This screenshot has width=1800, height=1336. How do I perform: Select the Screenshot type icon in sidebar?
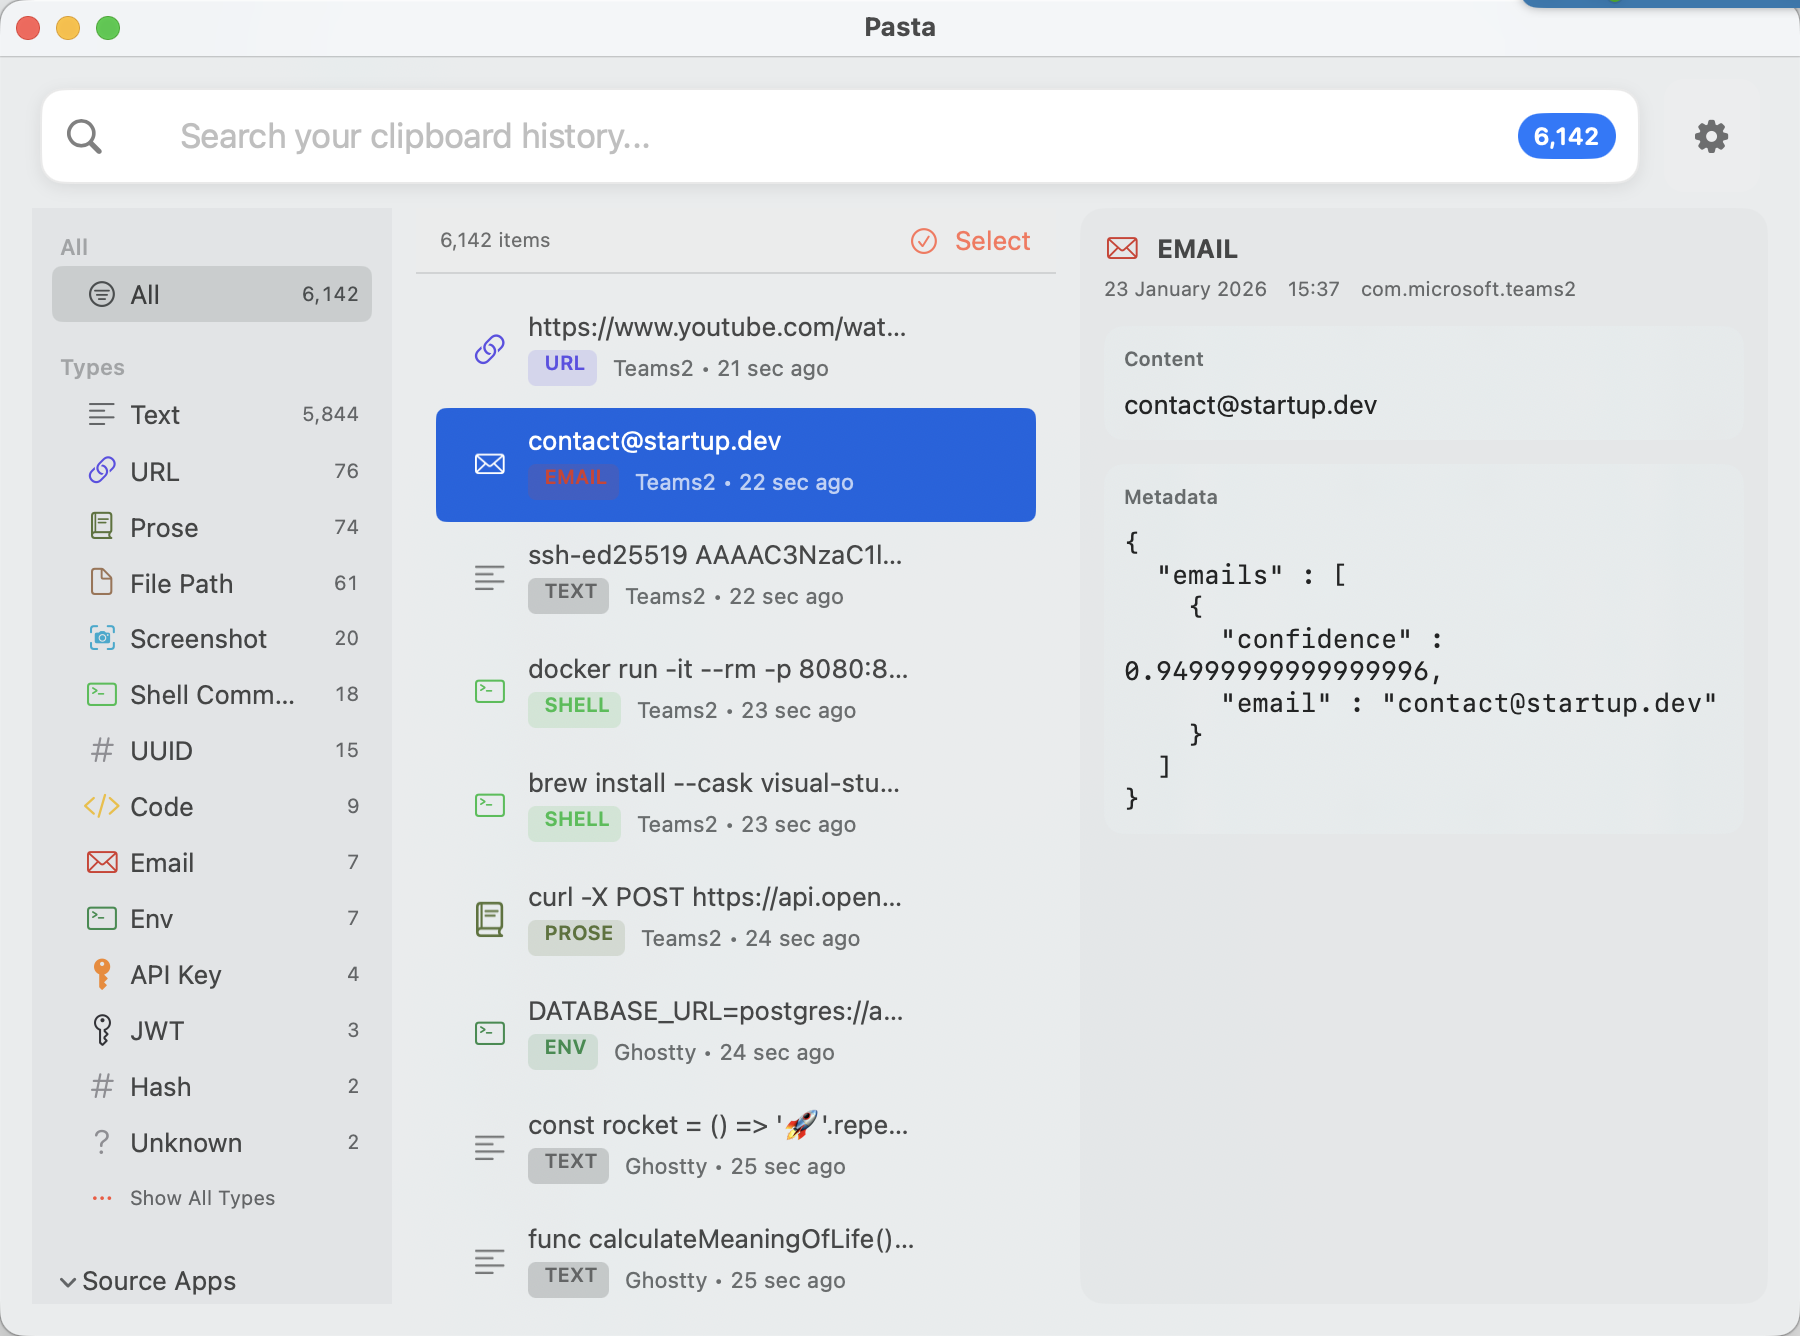103,638
